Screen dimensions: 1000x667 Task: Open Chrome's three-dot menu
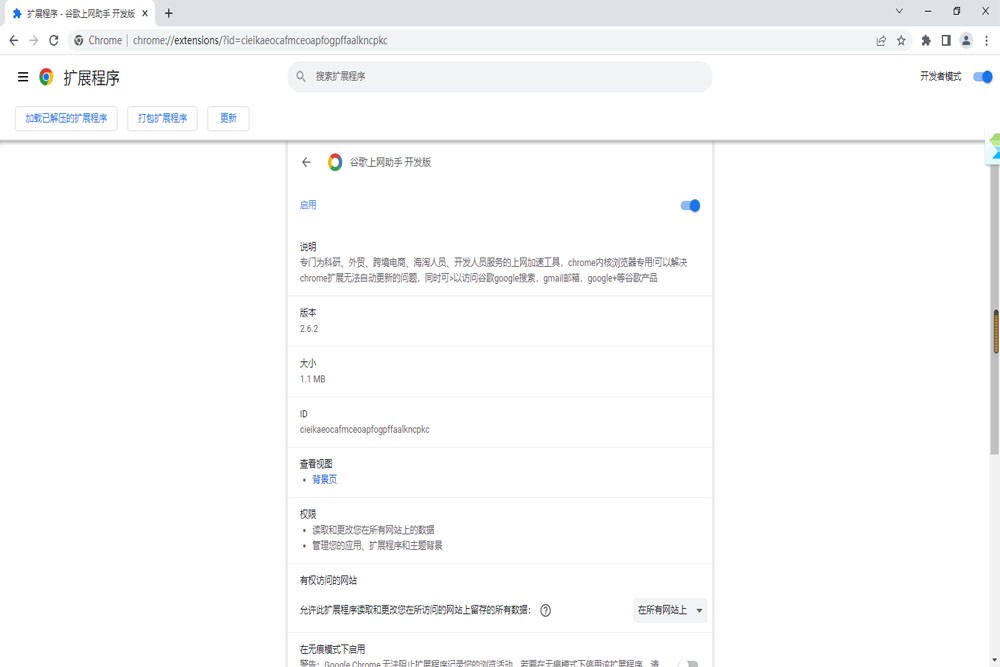click(986, 40)
